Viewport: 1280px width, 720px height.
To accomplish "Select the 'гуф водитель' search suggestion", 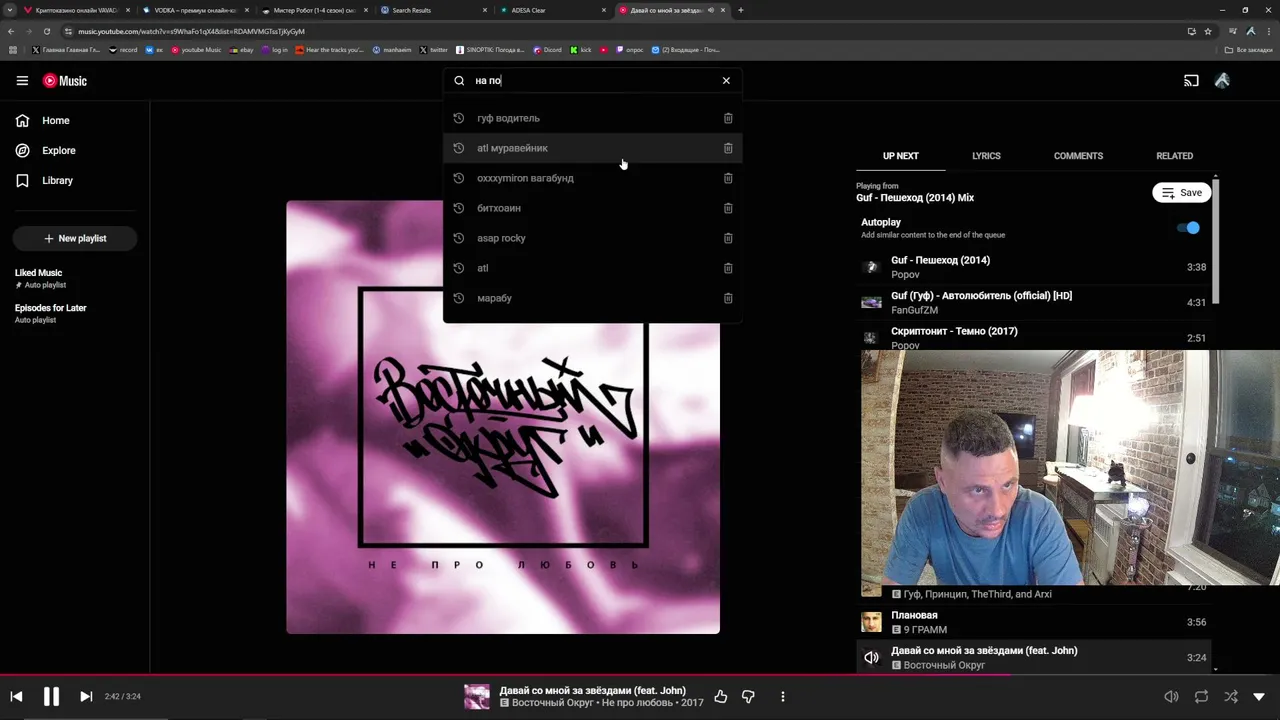I will (593, 118).
